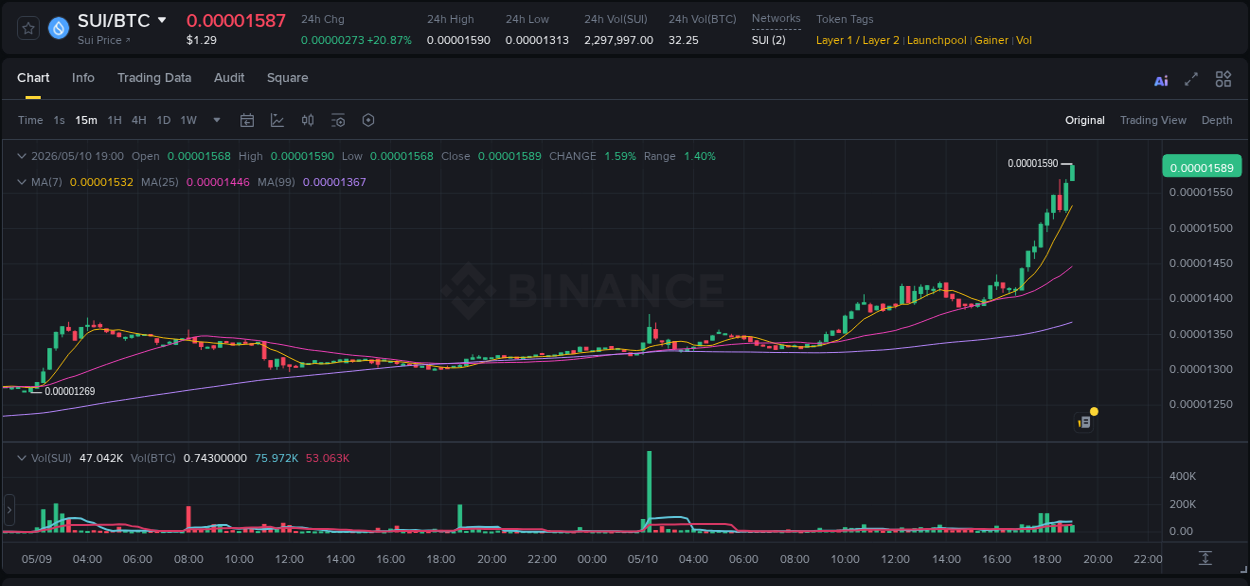The image size is (1250, 586).
Task: Expand more time intervals dropdown
Action: (217, 120)
